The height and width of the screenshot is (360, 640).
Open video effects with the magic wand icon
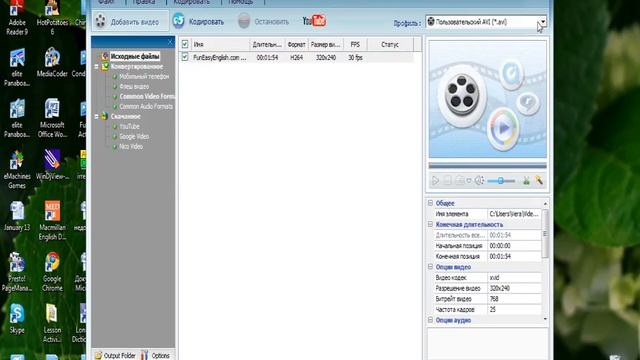[x=539, y=180]
